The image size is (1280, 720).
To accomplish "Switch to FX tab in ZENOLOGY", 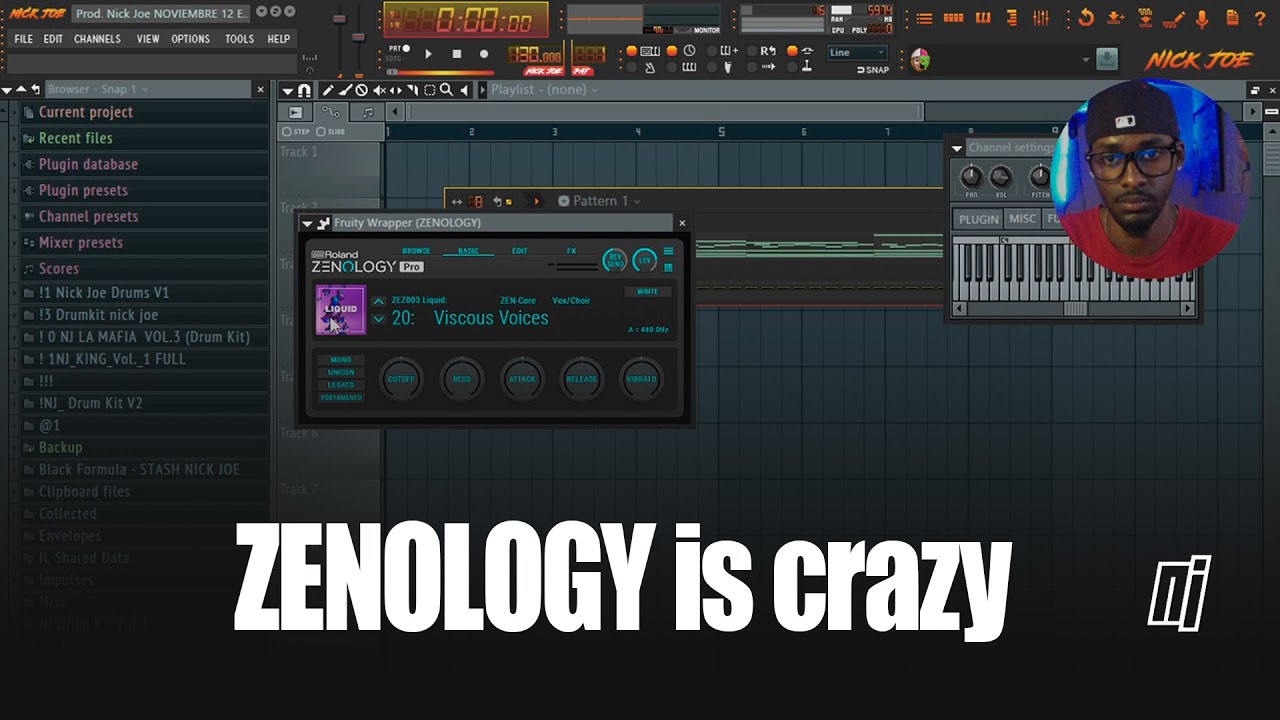I will click(571, 251).
